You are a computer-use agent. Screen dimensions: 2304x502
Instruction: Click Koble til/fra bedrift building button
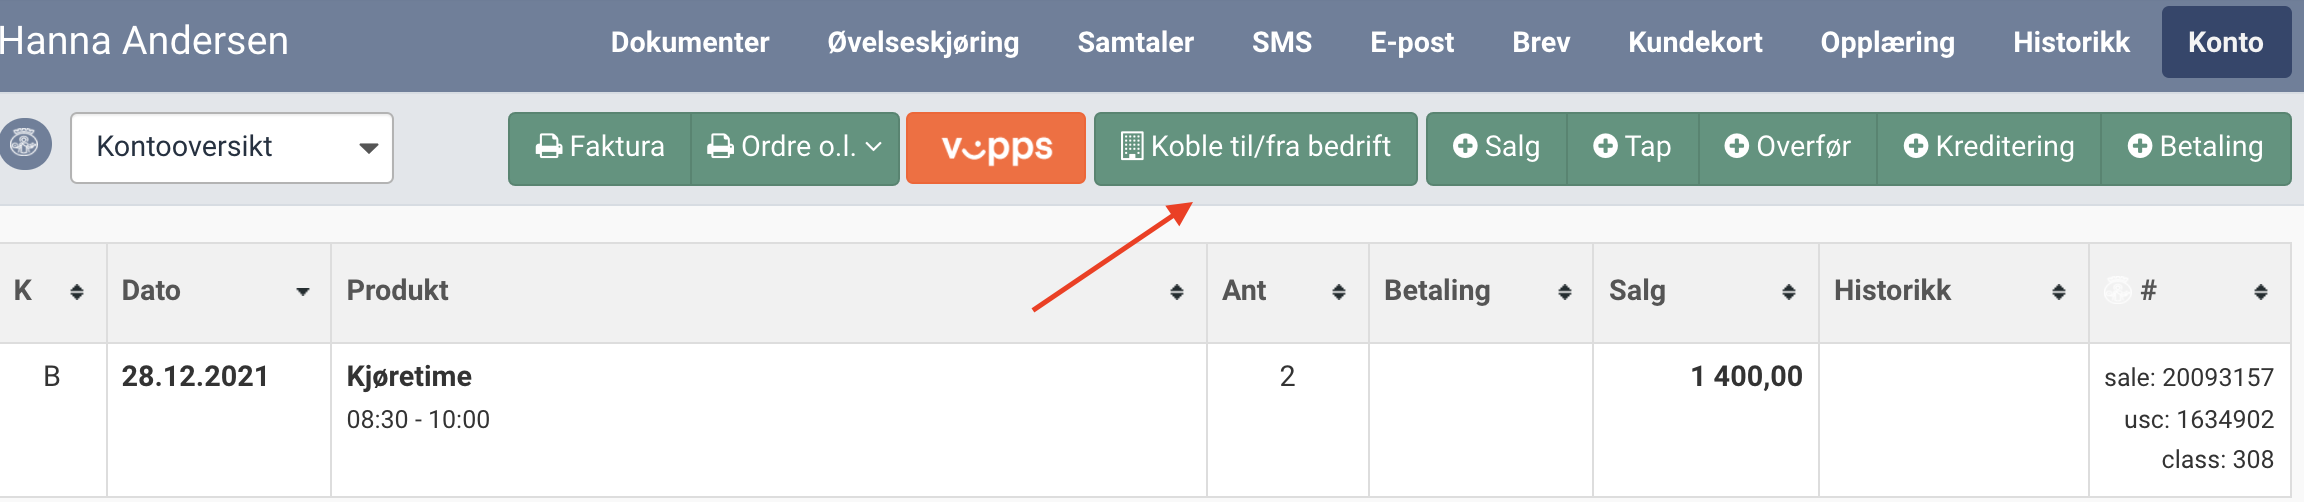click(x=1255, y=148)
